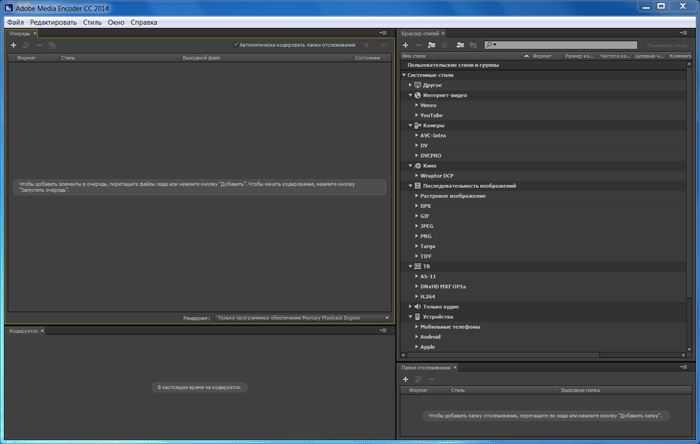Click Размер кадра column header

point(579,56)
